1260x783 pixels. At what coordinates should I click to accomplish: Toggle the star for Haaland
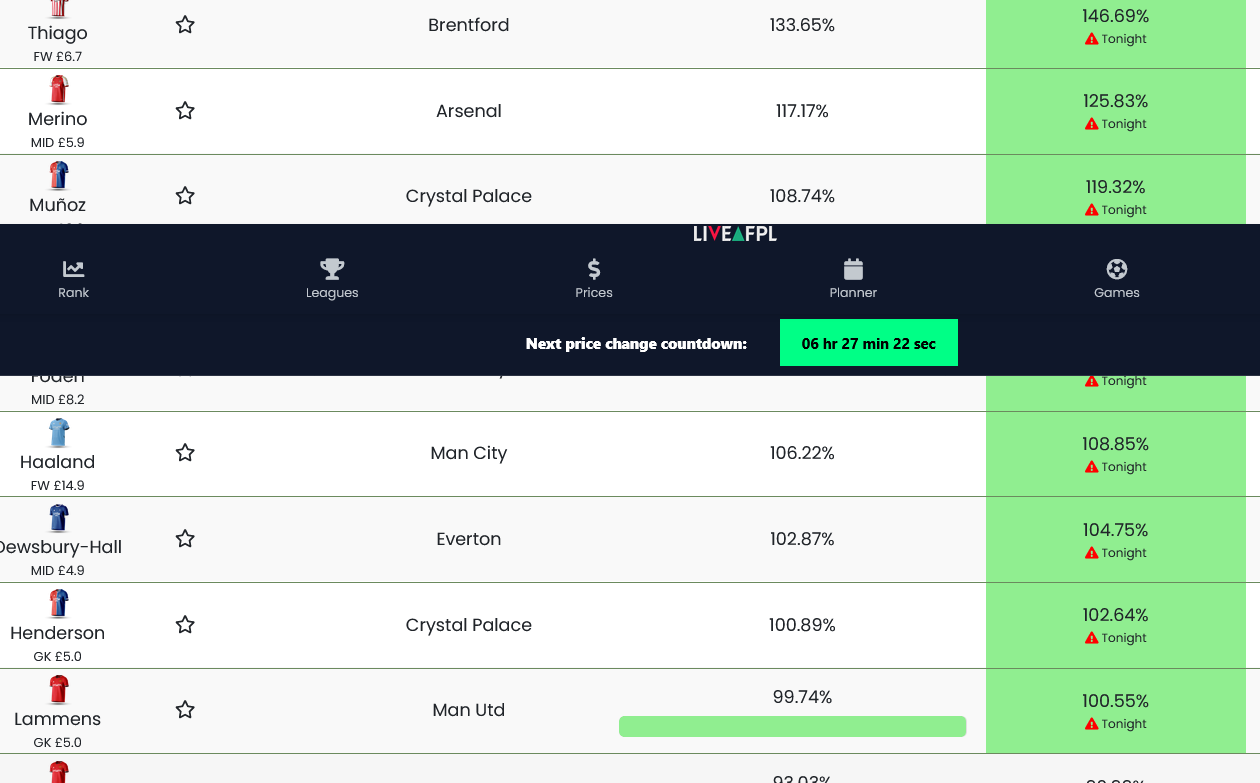pyautogui.click(x=185, y=453)
